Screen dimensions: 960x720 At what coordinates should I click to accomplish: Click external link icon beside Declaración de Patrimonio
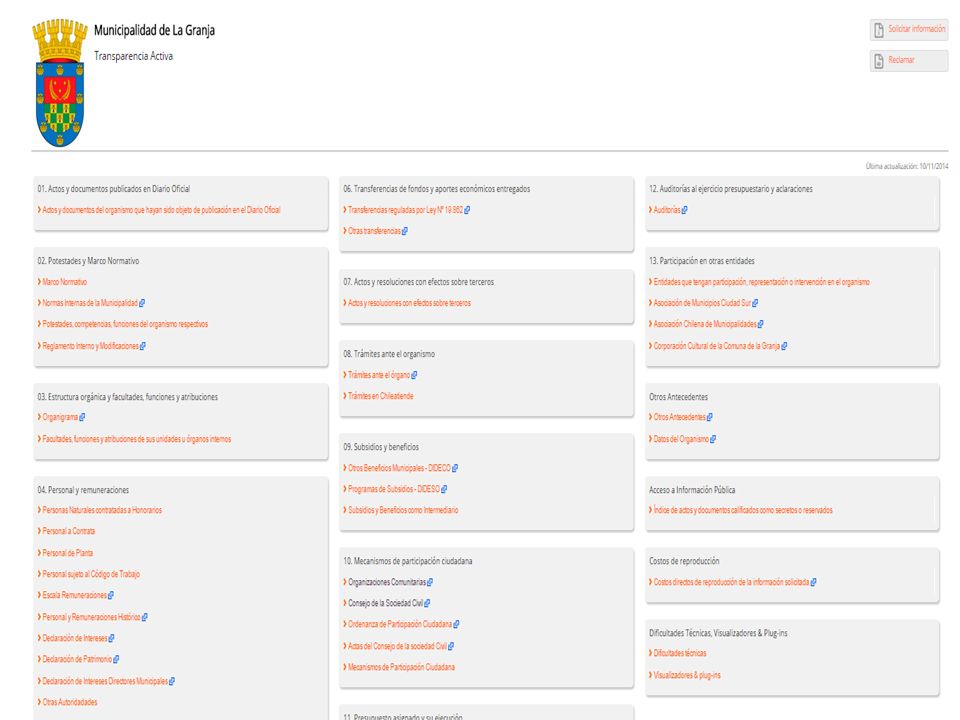click(116, 659)
